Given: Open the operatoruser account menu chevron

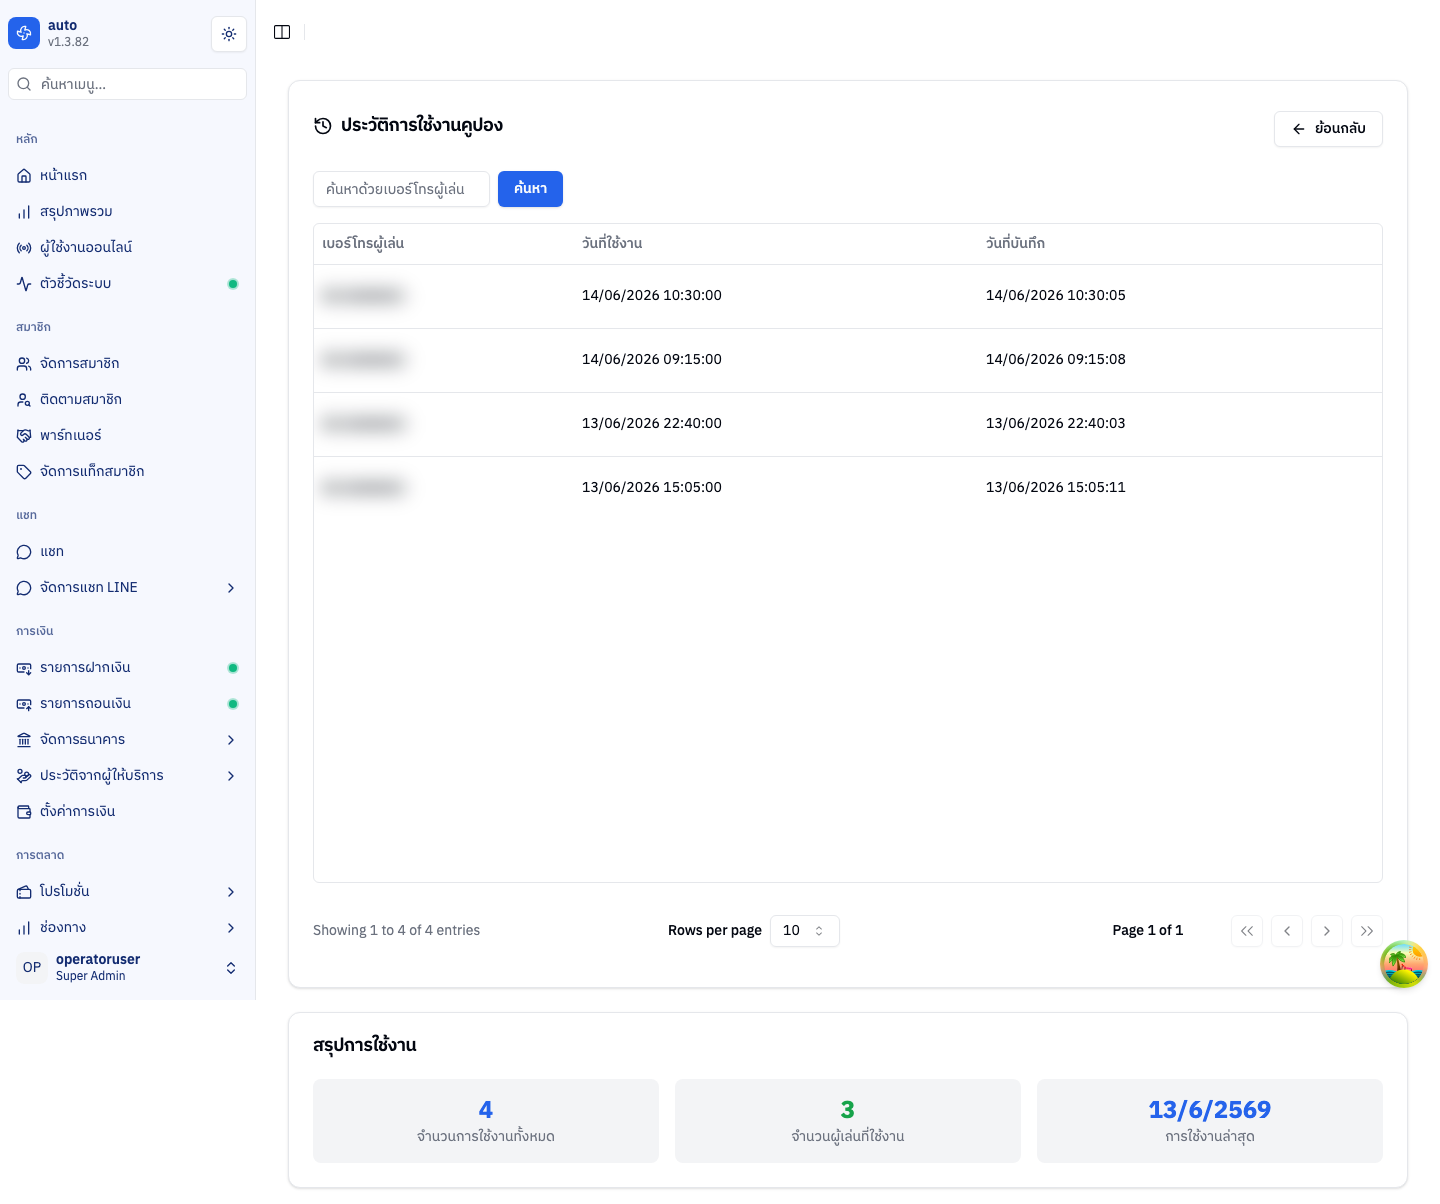Looking at the screenshot, I should click(x=231, y=968).
